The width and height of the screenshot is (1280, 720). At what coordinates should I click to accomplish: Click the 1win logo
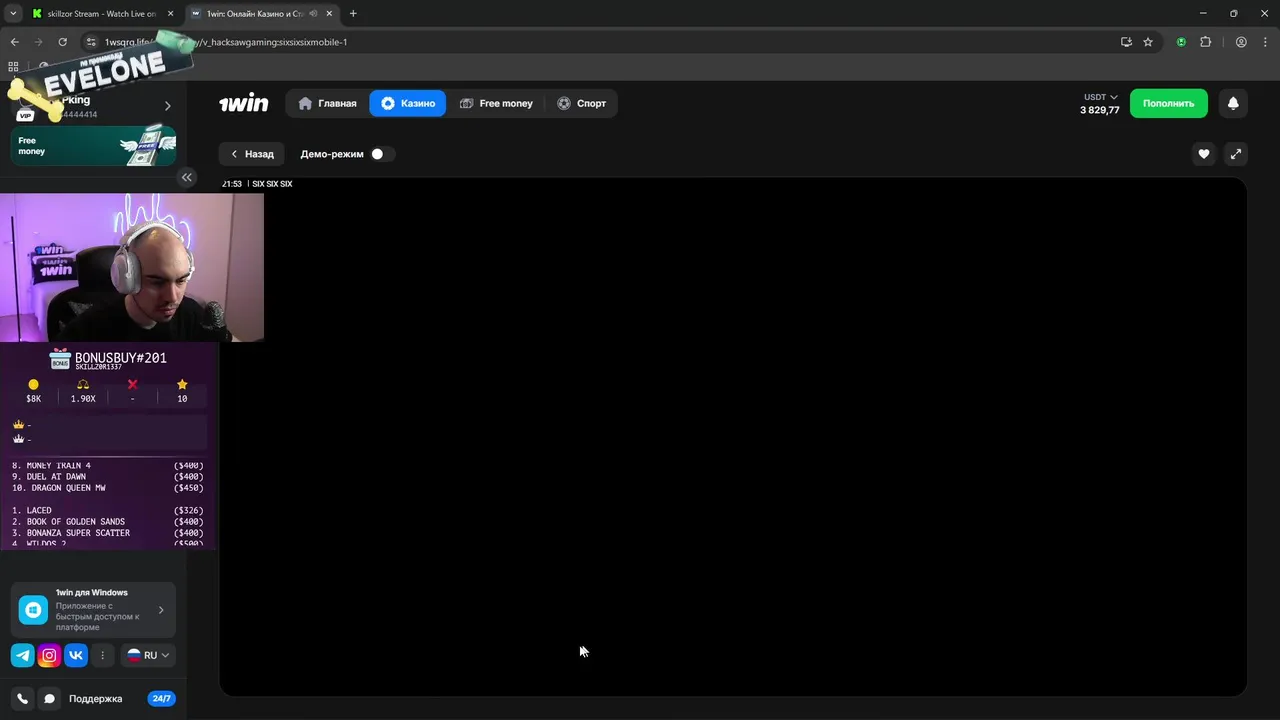(x=244, y=103)
